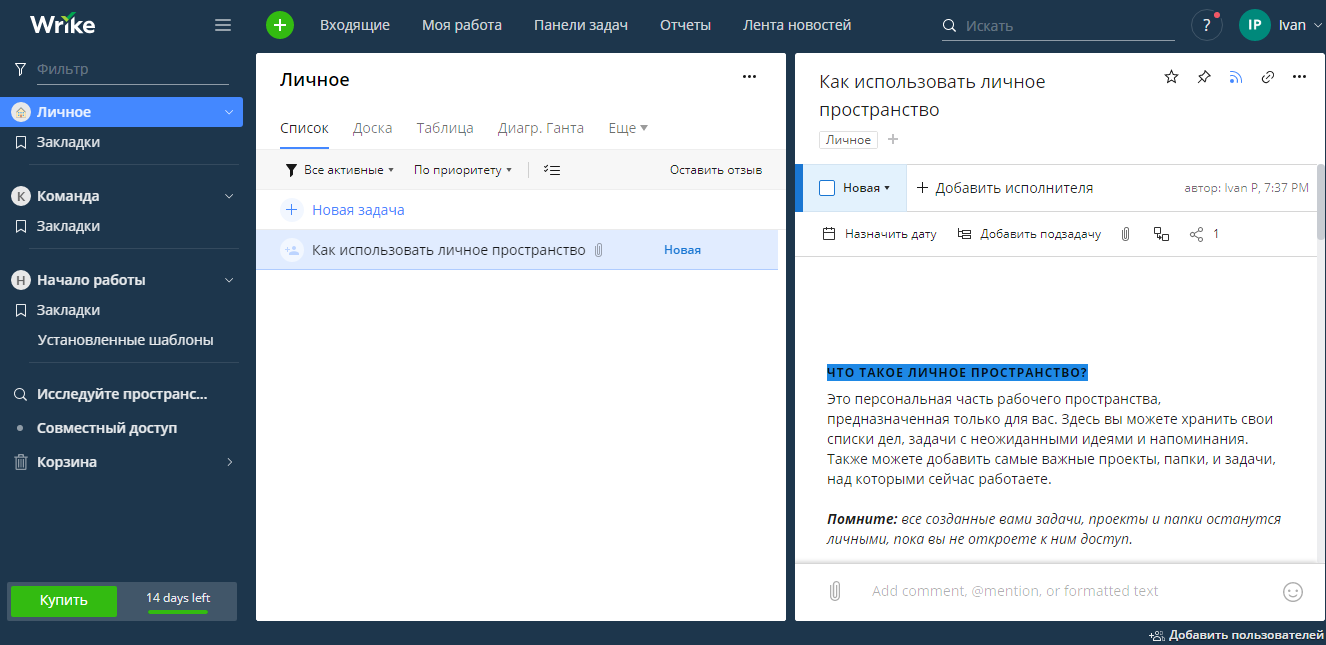Viewport: 1326px width, 645px height.
Task: Click the dependencies icon in task toolbar
Action: click(x=1161, y=234)
